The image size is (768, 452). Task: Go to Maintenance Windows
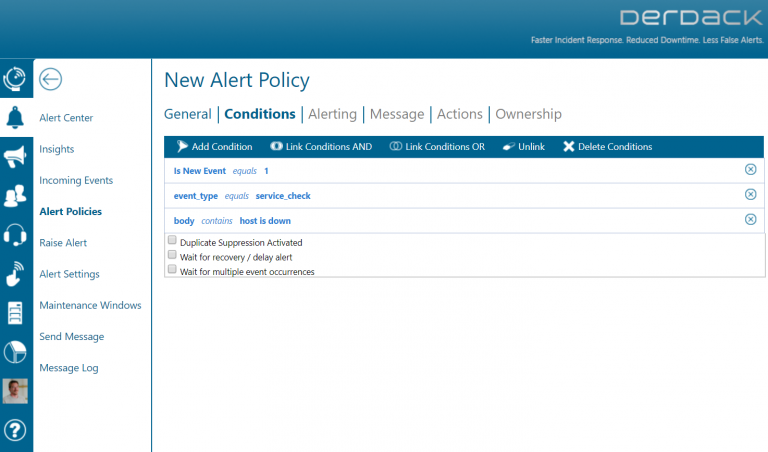(x=90, y=305)
